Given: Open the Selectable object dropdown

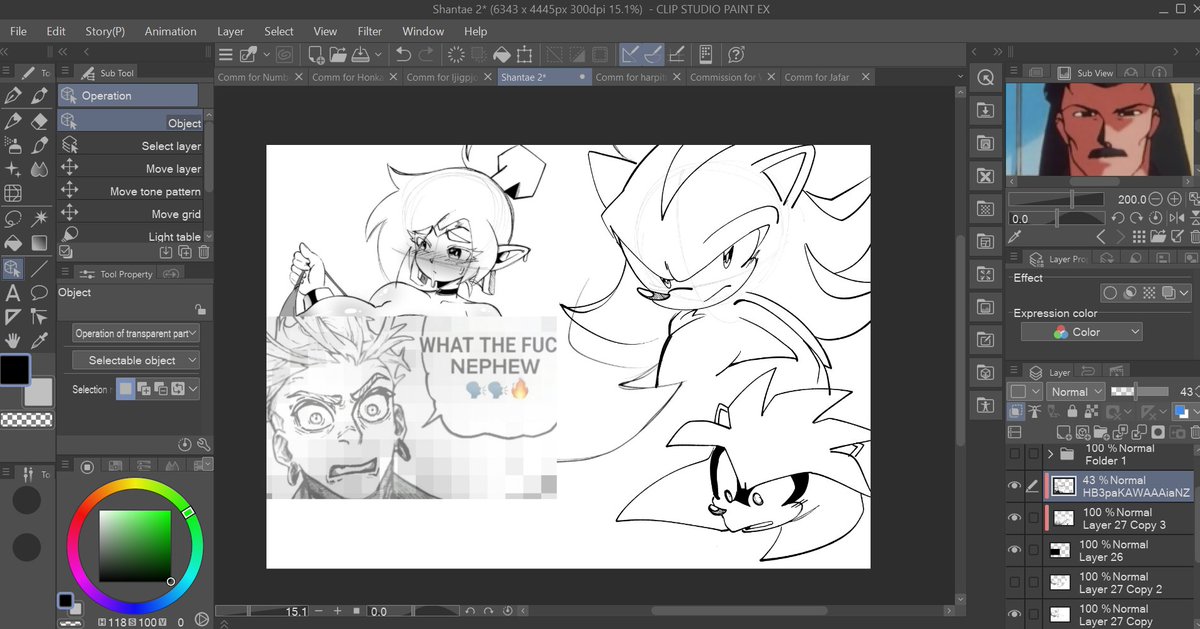Looking at the screenshot, I should (x=136, y=360).
